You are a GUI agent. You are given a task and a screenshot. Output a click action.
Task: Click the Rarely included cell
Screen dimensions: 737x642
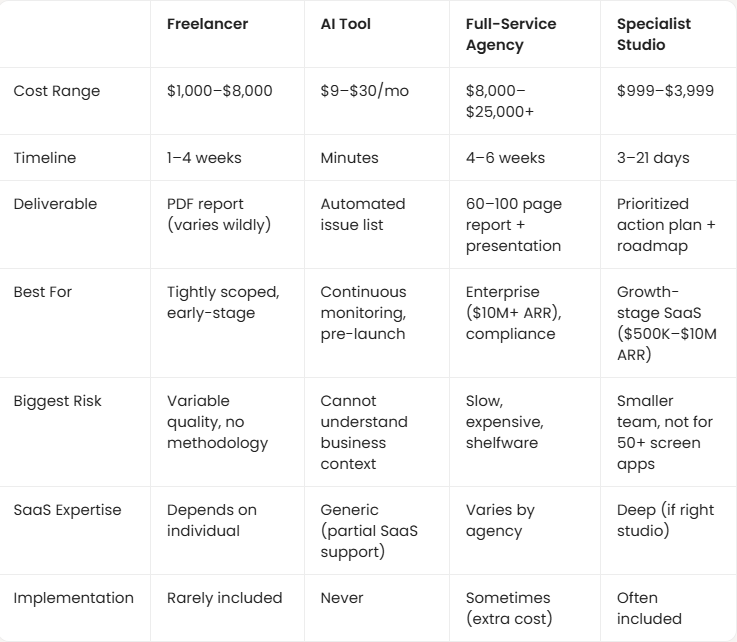coord(224,598)
